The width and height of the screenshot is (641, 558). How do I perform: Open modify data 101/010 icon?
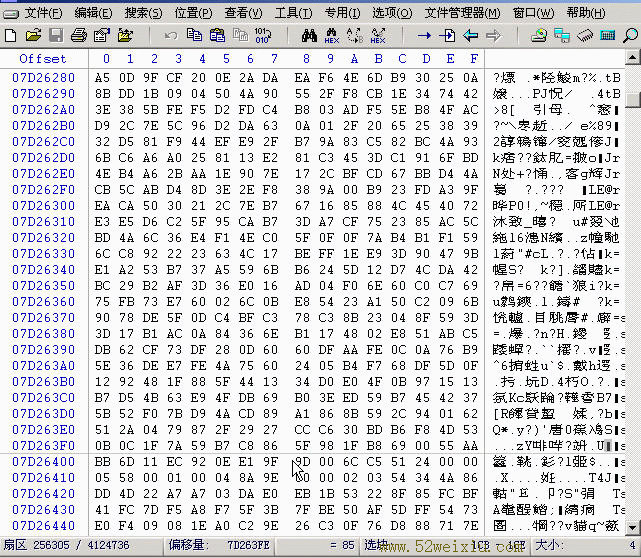tap(263, 36)
